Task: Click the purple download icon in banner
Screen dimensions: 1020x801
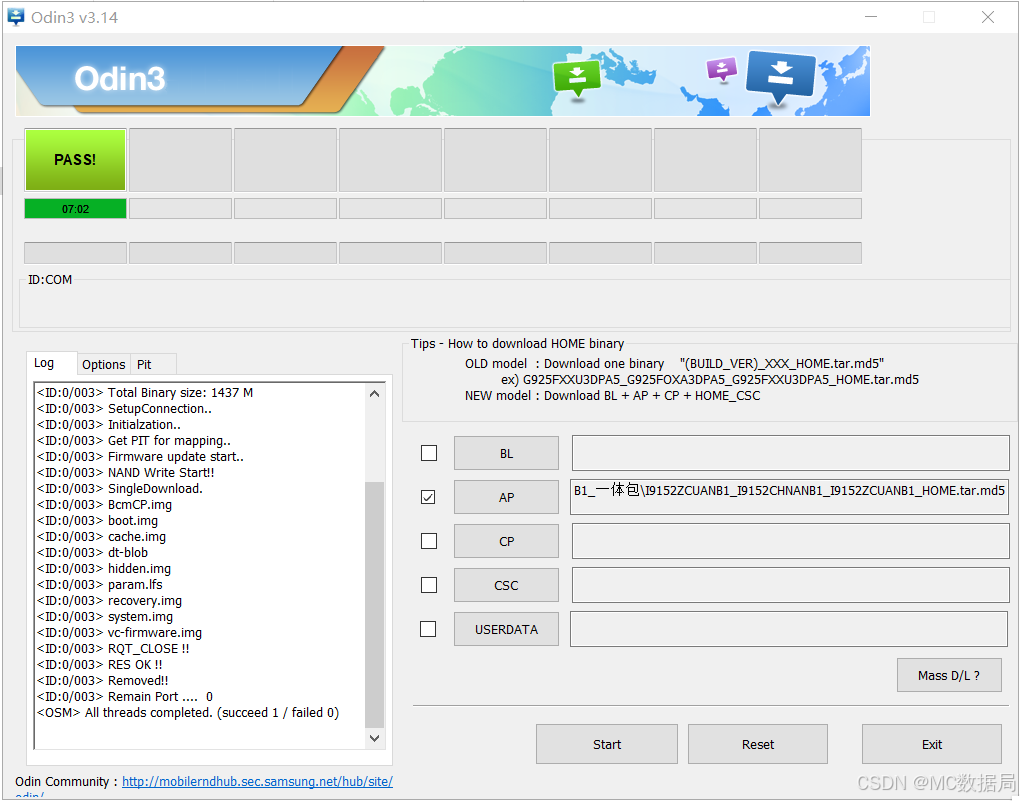Action: [x=721, y=69]
